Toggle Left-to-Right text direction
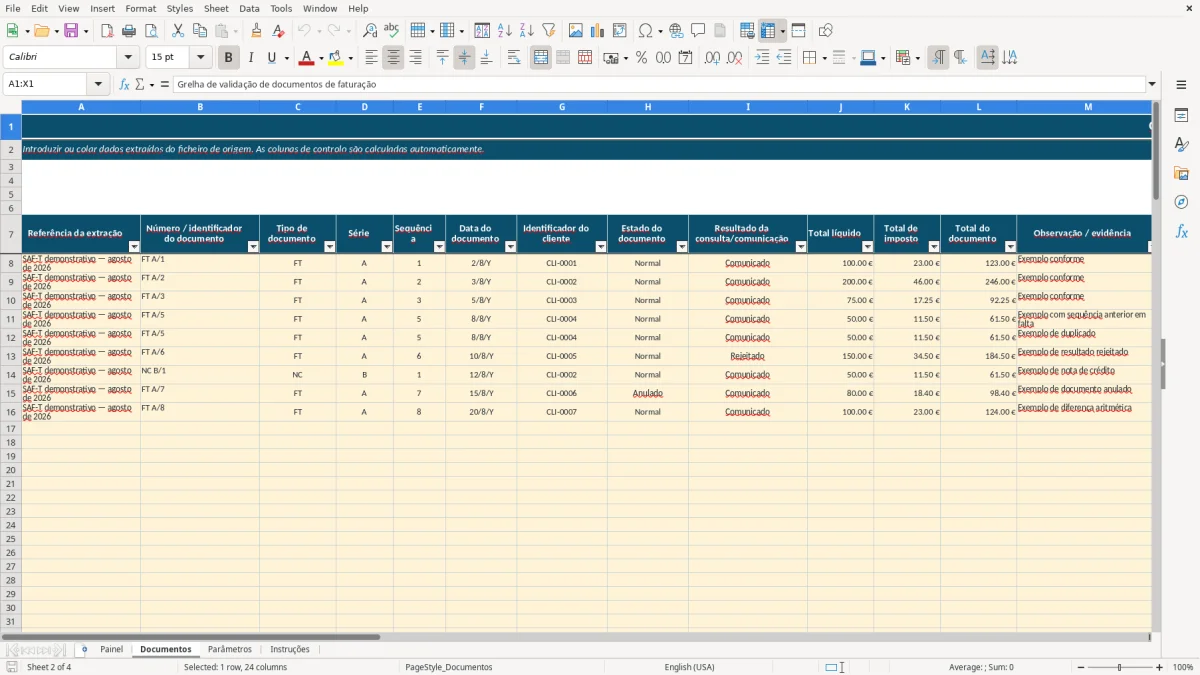Image resolution: width=1200 pixels, height=675 pixels. coord(938,58)
